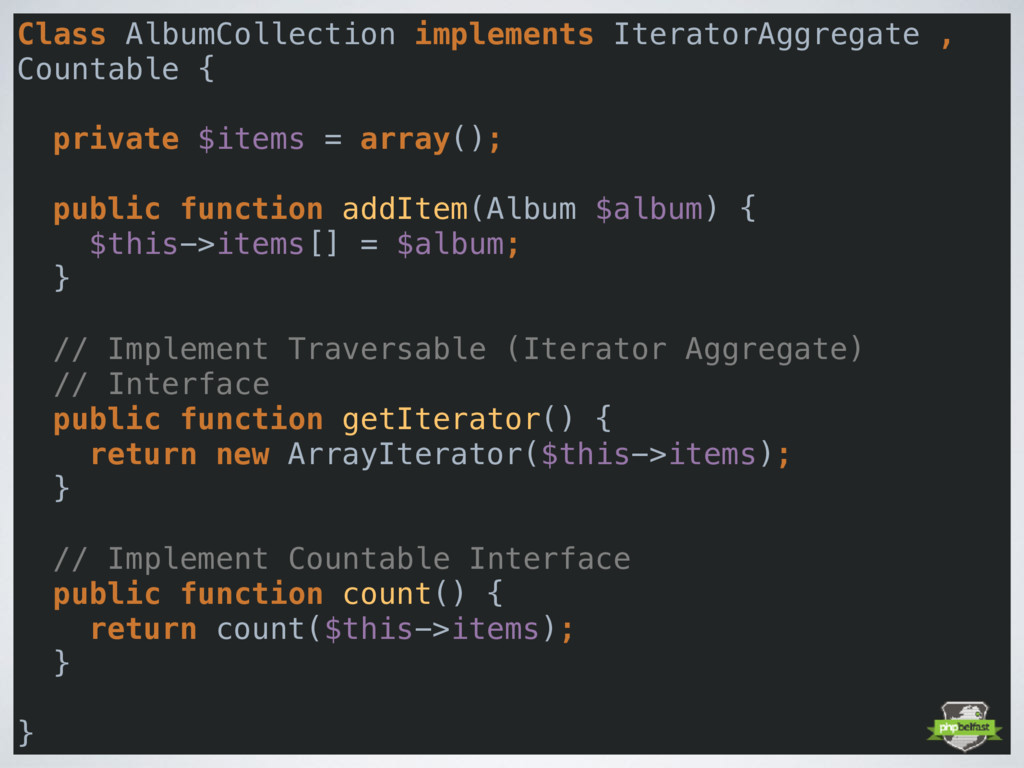Click the phpbelfast badge logo
This screenshot has height=768, width=1024.
[965, 726]
